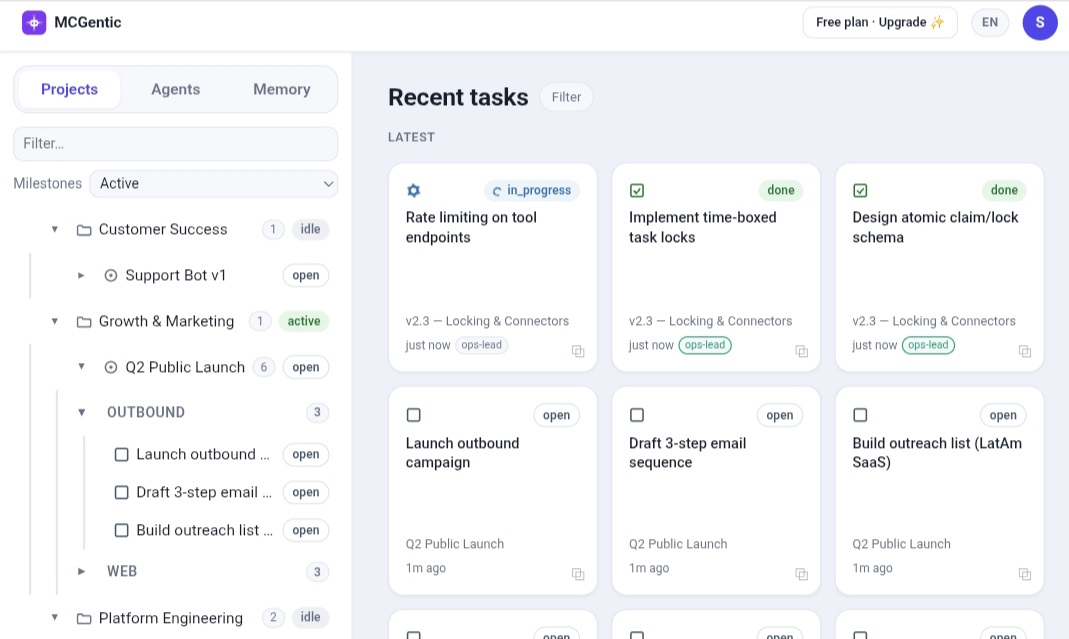1069x639 pixels.
Task: Select Growth & Marketing in the project tree
Action: 166,321
